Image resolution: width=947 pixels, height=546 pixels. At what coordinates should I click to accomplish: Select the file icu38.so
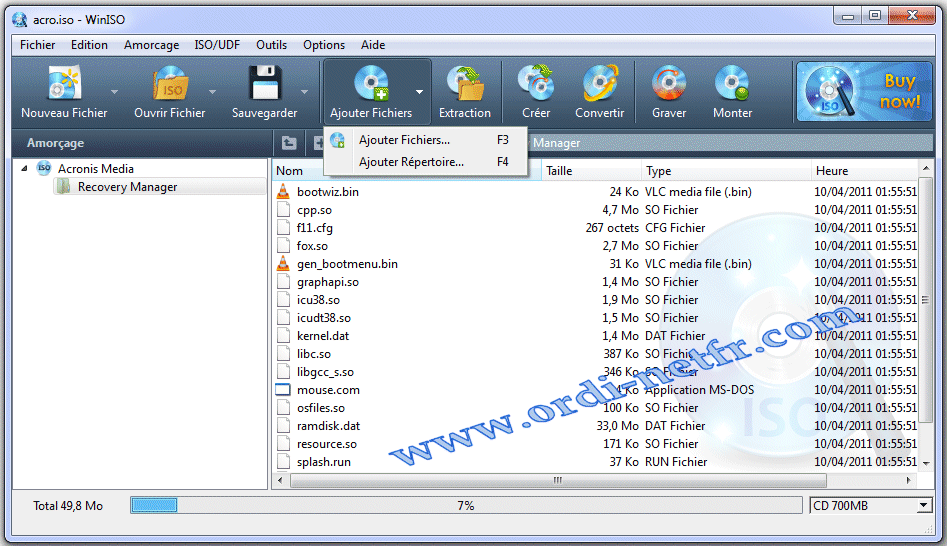[318, 300]
